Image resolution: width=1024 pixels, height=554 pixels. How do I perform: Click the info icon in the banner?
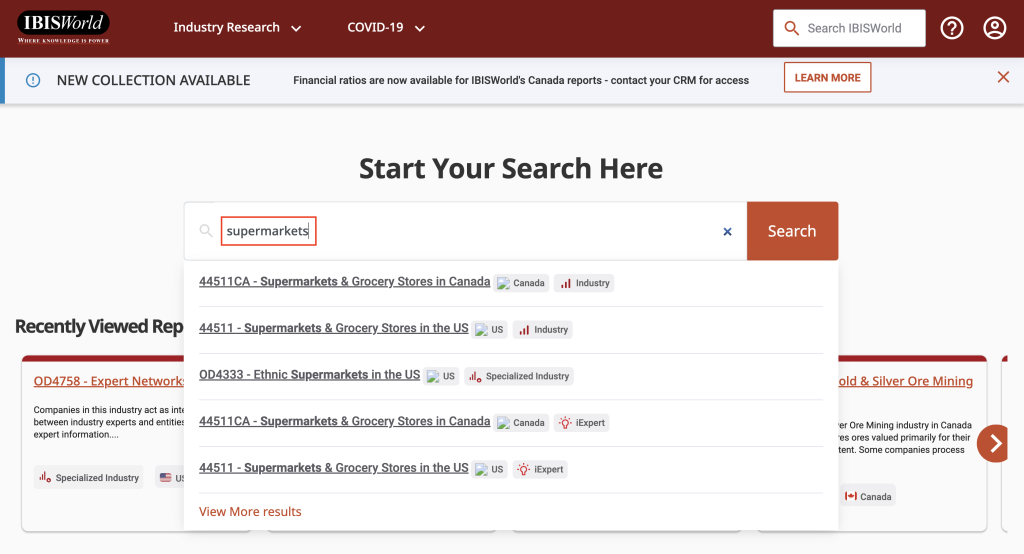(33, 80)
